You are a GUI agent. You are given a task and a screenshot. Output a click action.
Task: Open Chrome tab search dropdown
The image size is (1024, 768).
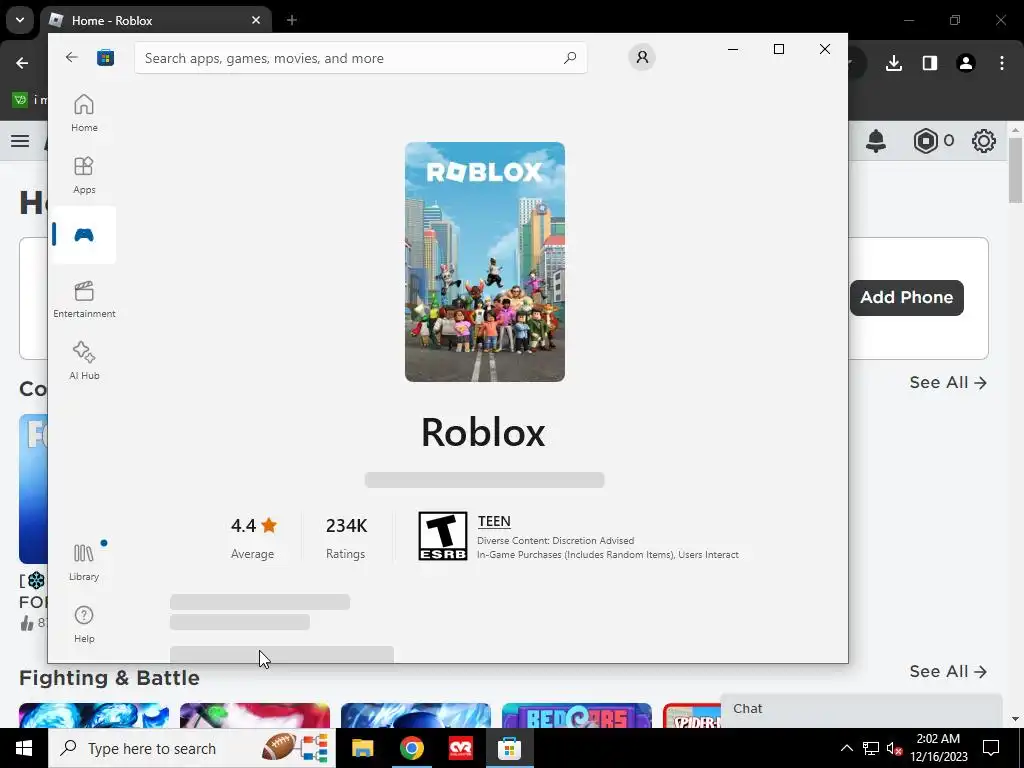20,20
